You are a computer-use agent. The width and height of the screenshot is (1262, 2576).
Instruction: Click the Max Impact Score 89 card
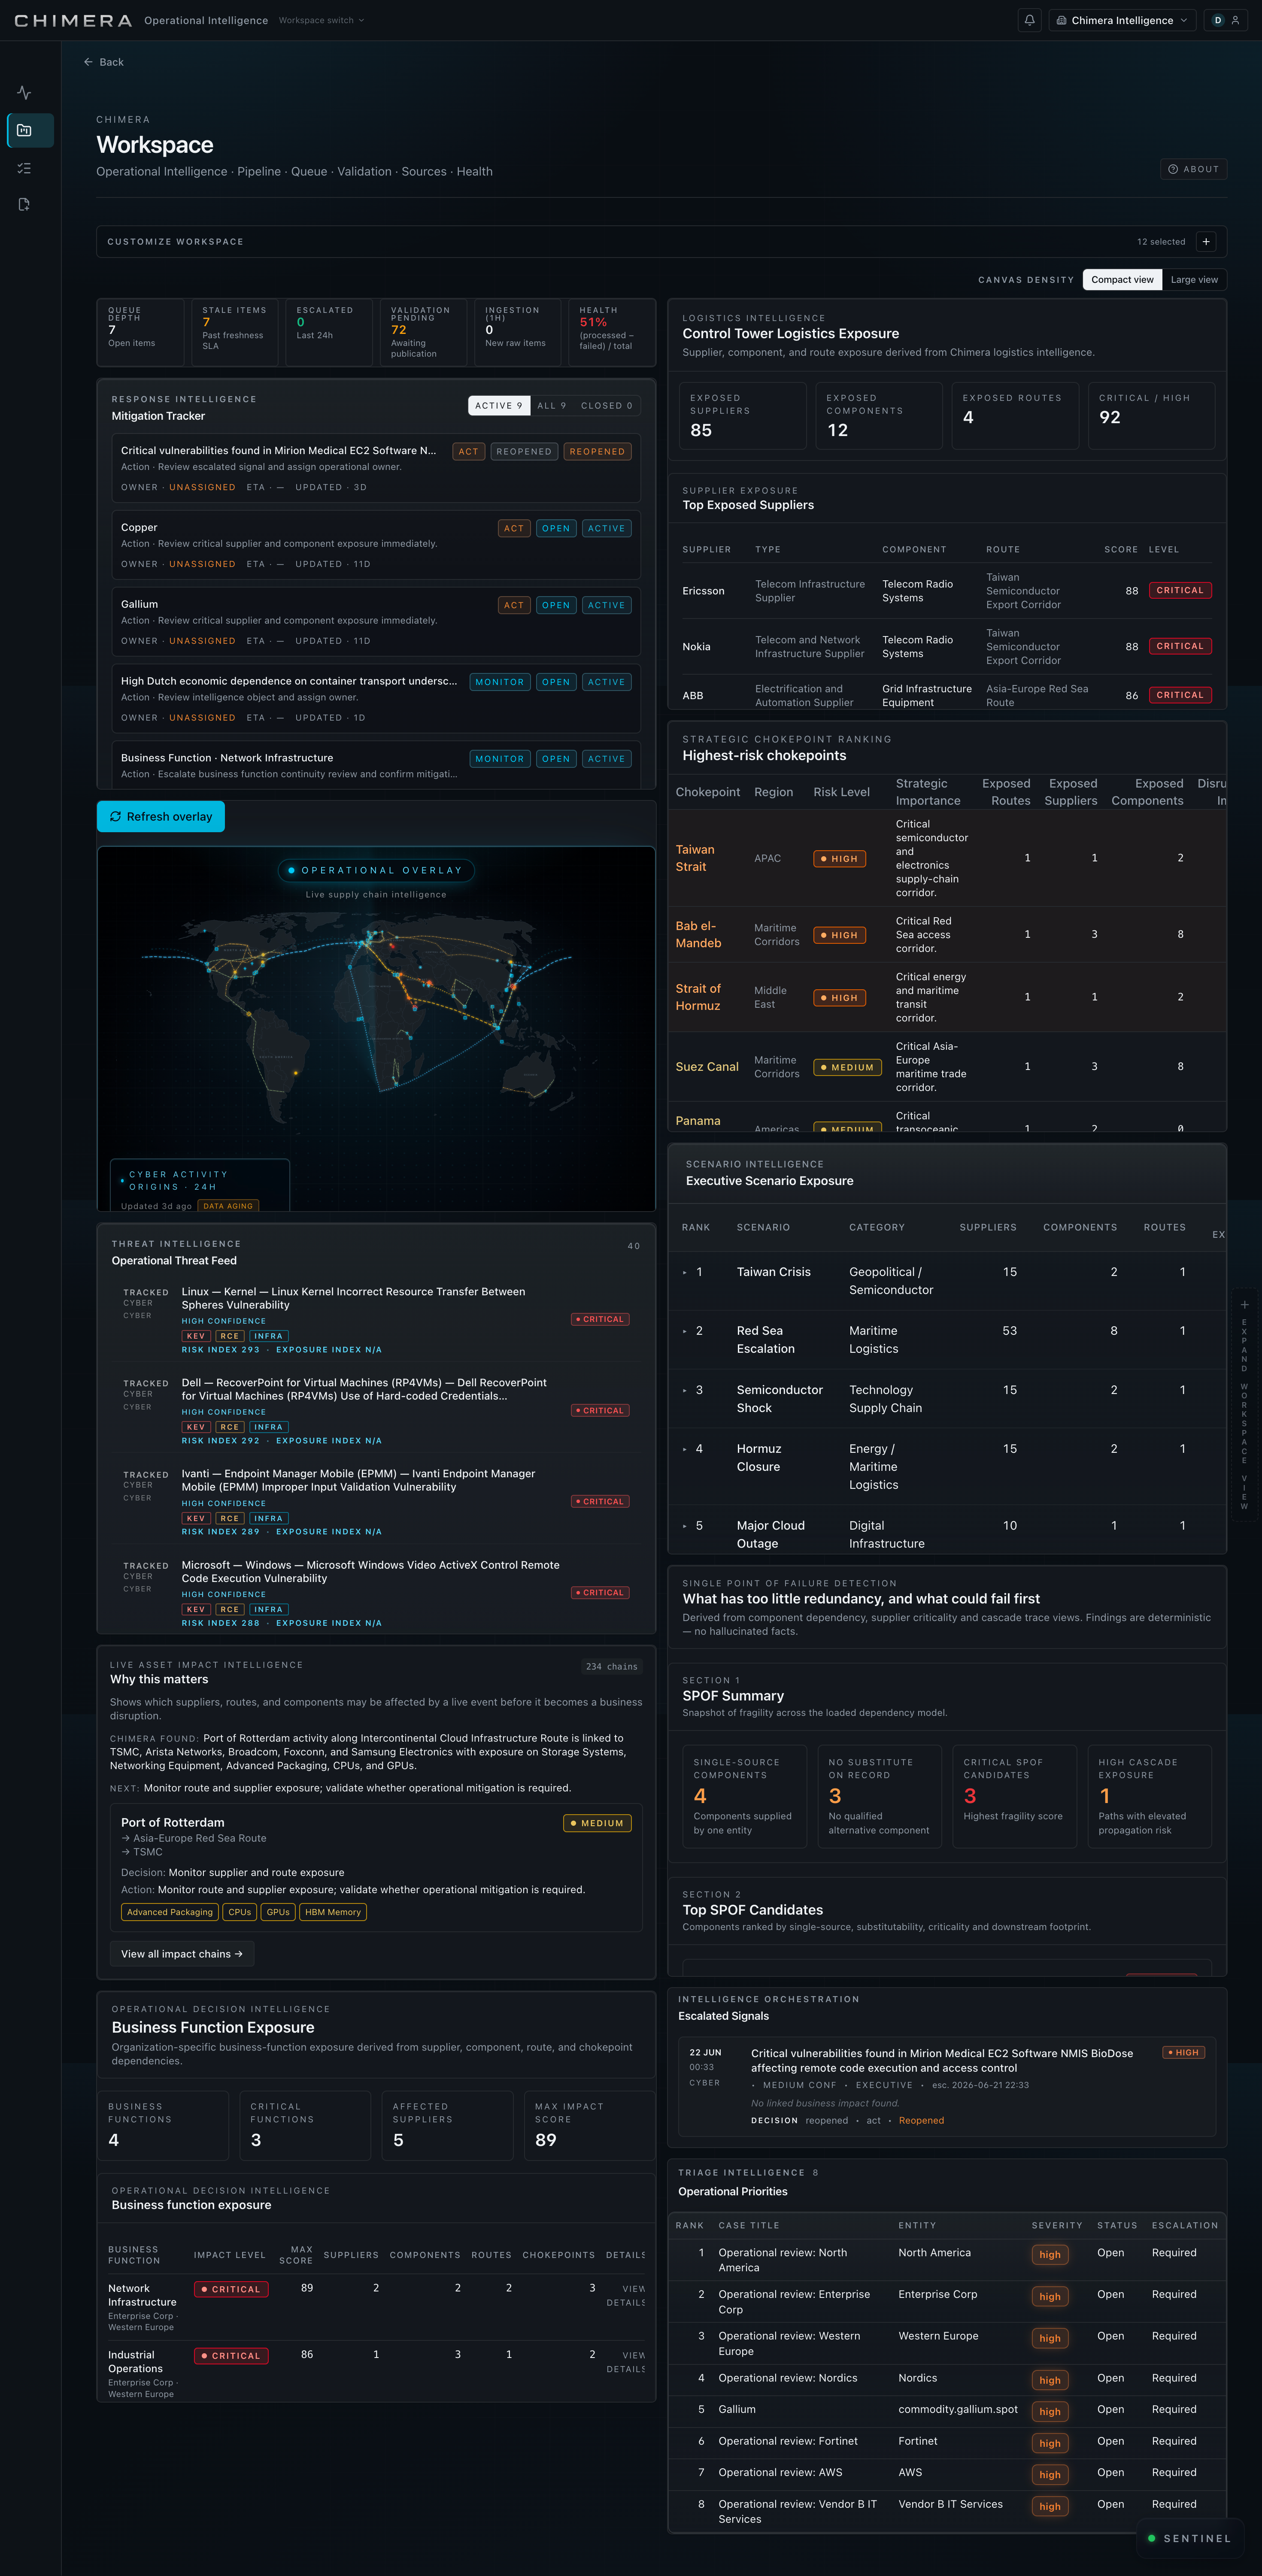click(x=589, y=2126)
